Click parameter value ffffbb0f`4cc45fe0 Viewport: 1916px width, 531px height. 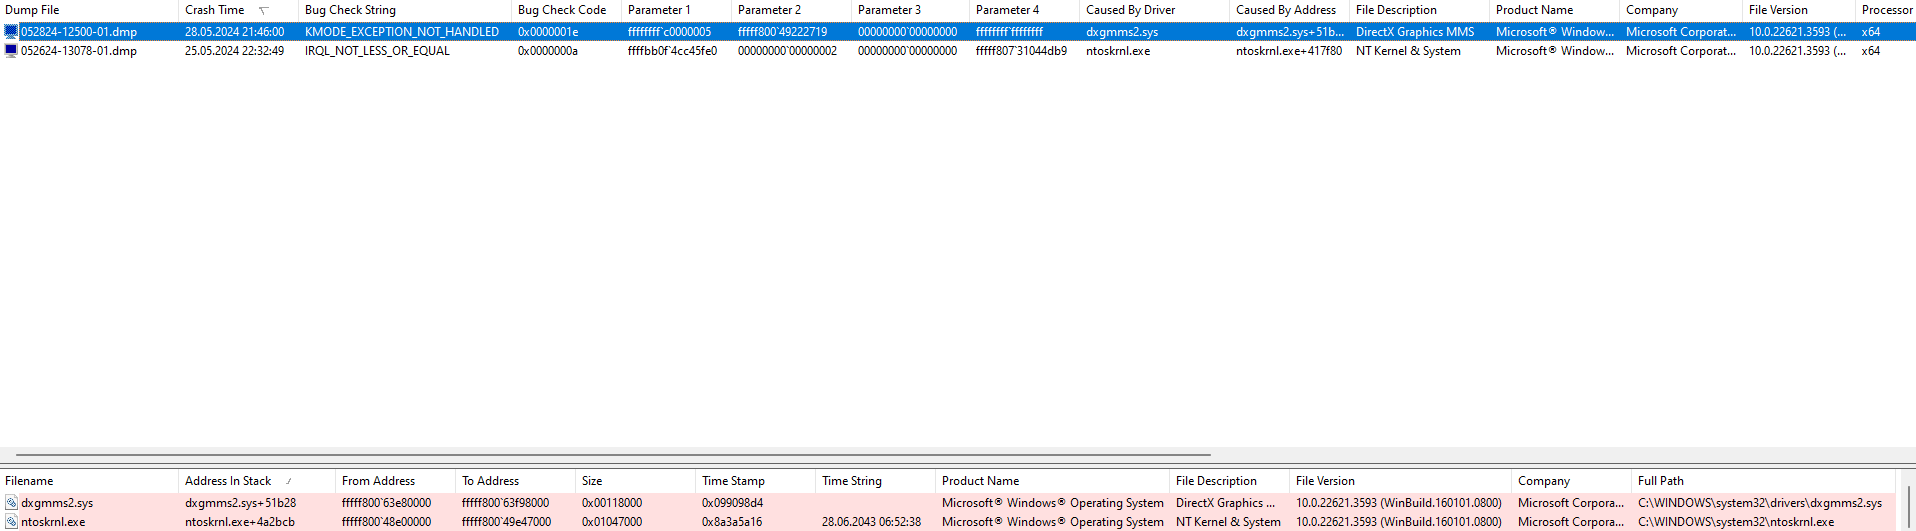(x=672, y=51)
